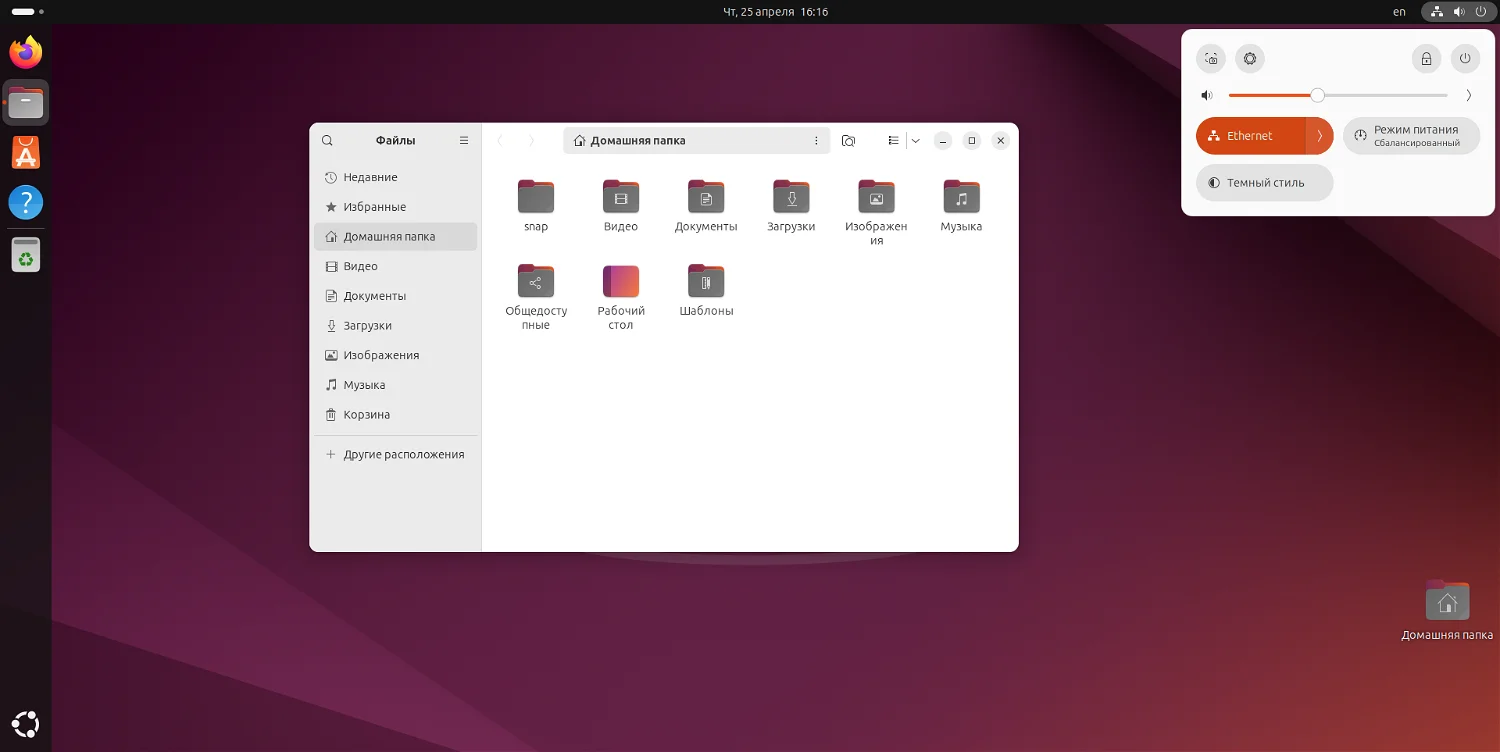Open Музыка from the sidebar
The image size is (1500, 752).
396,385
